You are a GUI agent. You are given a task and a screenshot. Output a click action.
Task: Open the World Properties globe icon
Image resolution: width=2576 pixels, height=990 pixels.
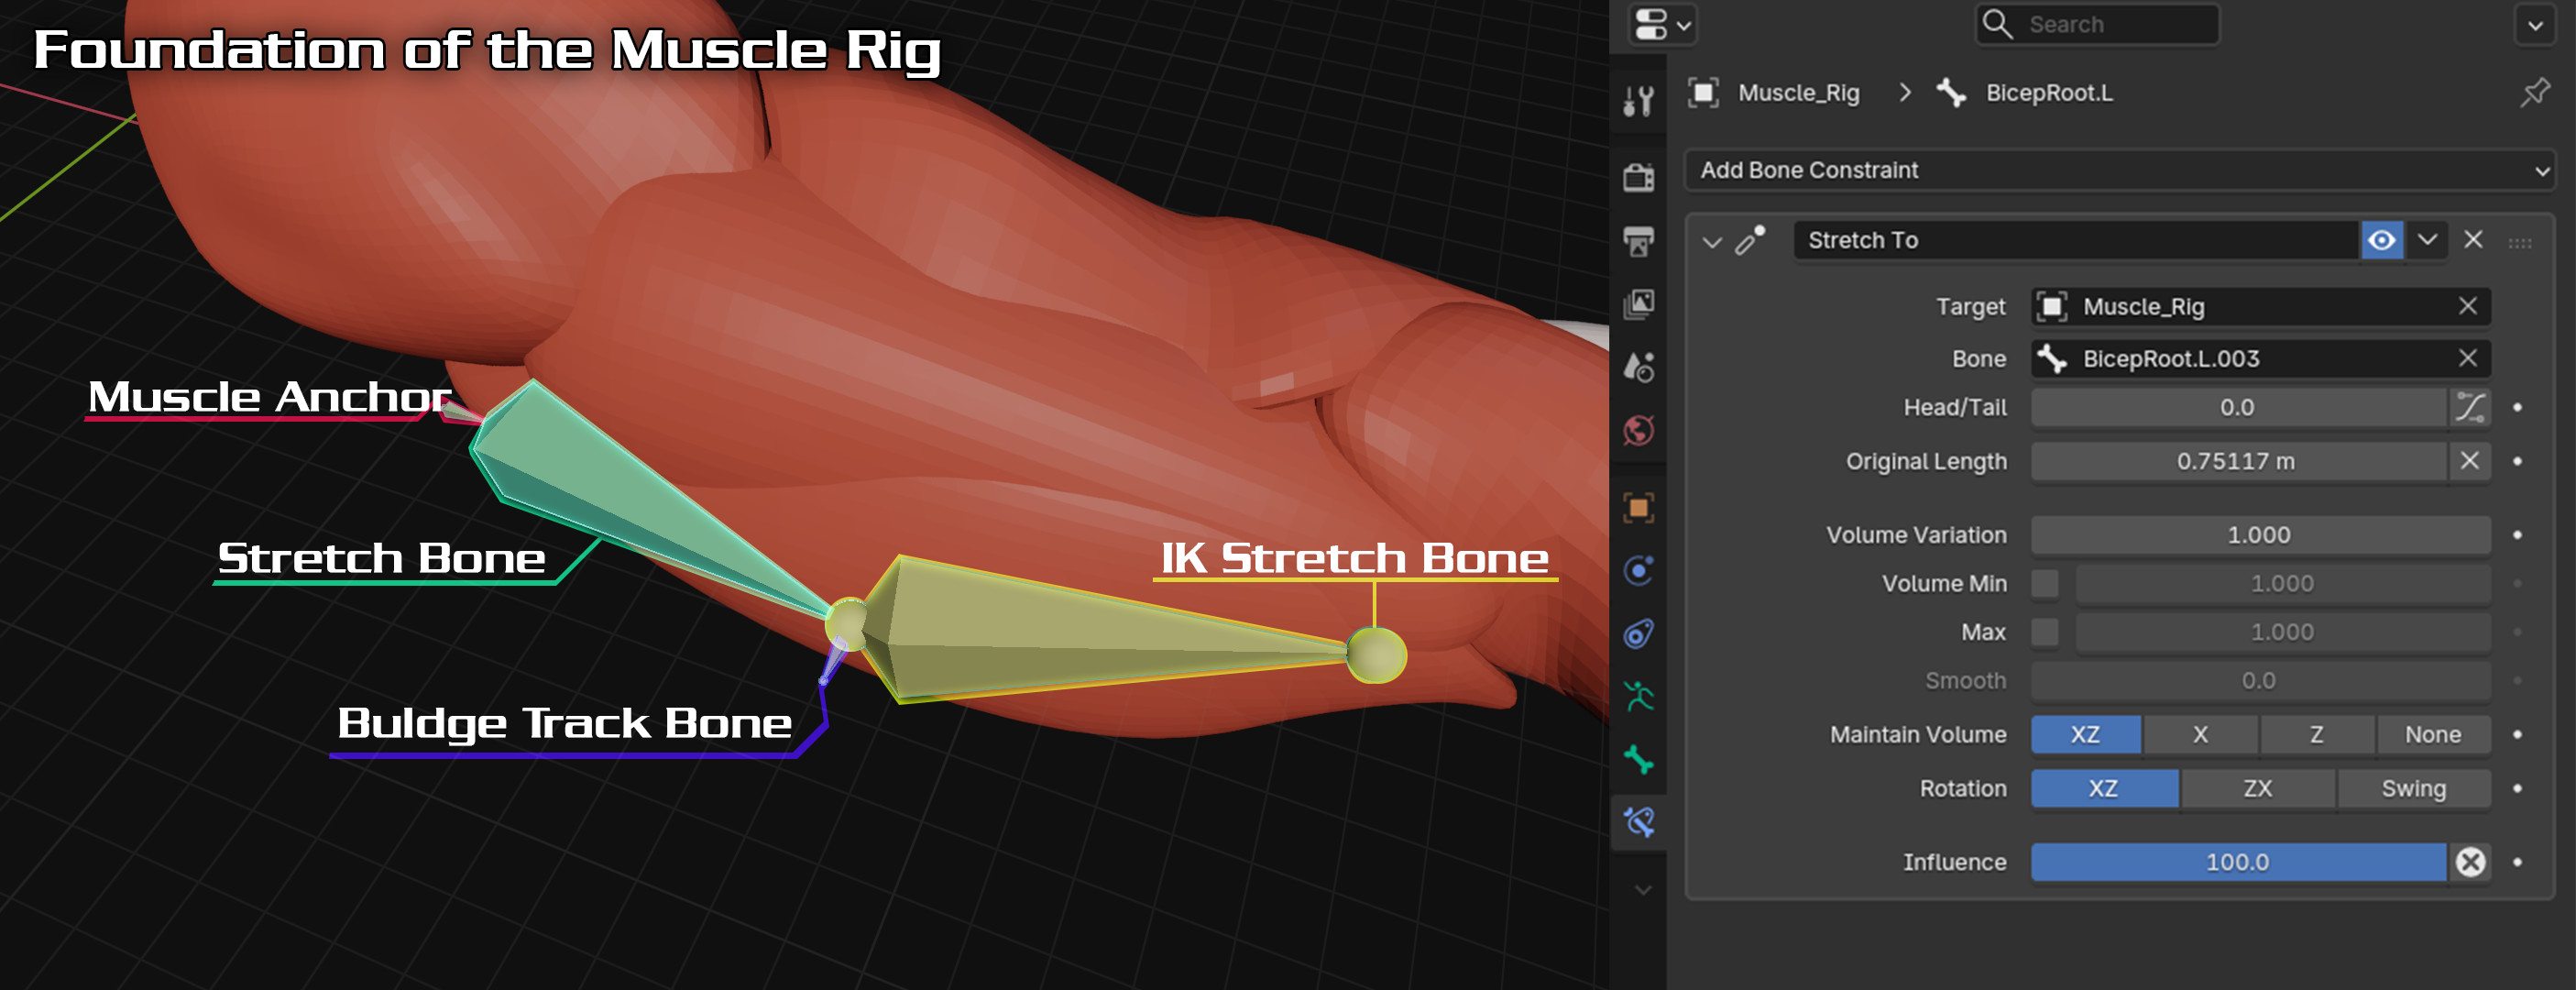click(x=1641, y=430)
